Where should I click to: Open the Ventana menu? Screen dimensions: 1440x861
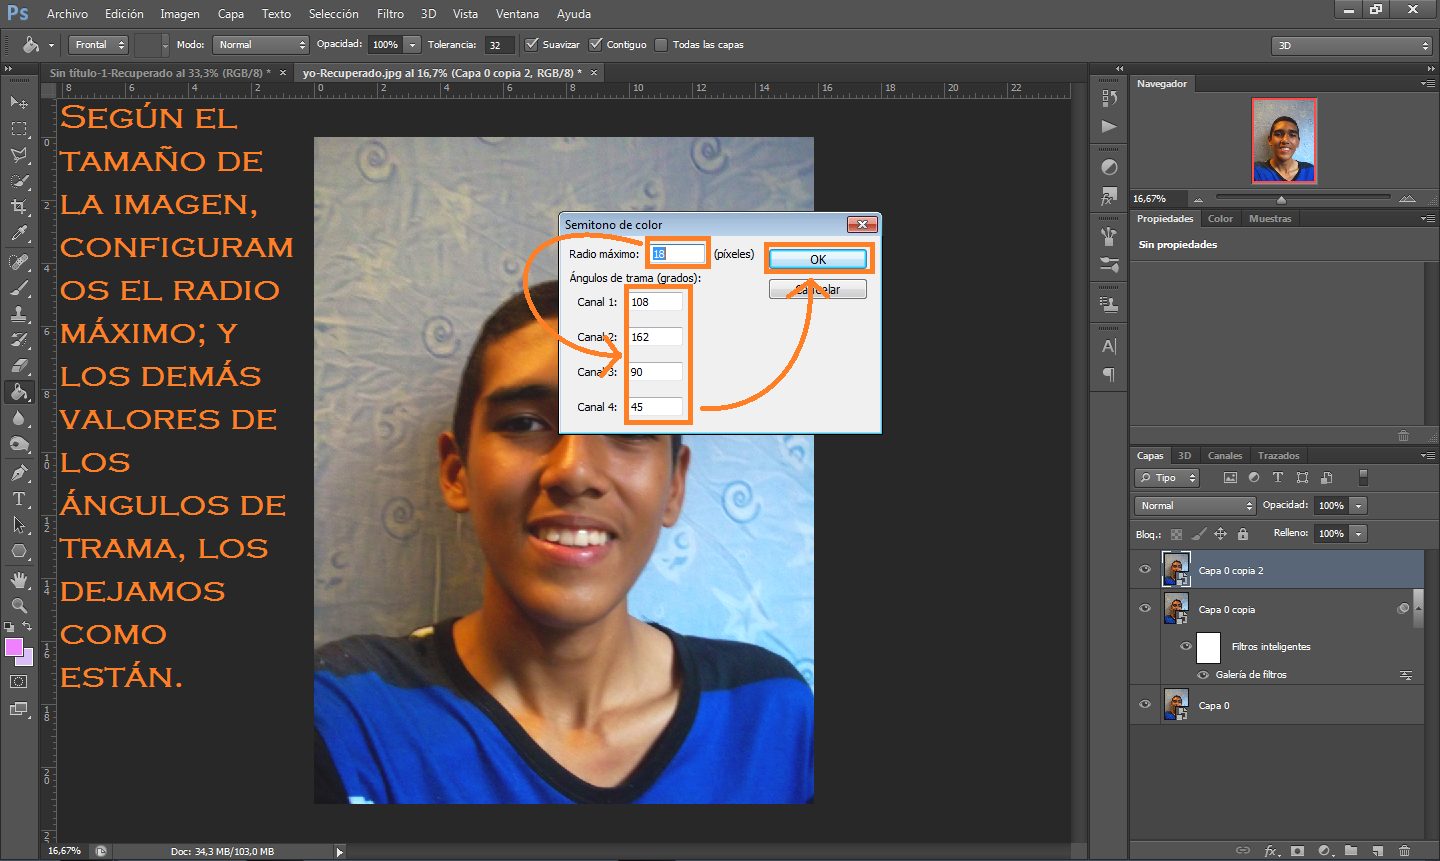coord(517,14)
